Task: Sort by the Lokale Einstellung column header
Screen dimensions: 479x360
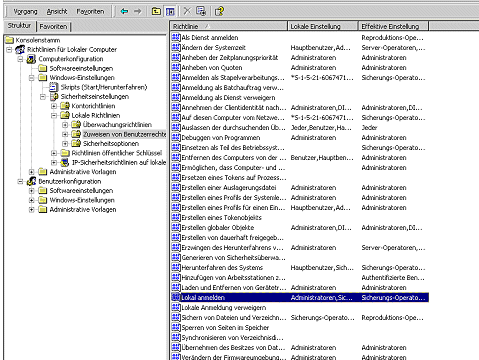Action: [x=323, y=26]
